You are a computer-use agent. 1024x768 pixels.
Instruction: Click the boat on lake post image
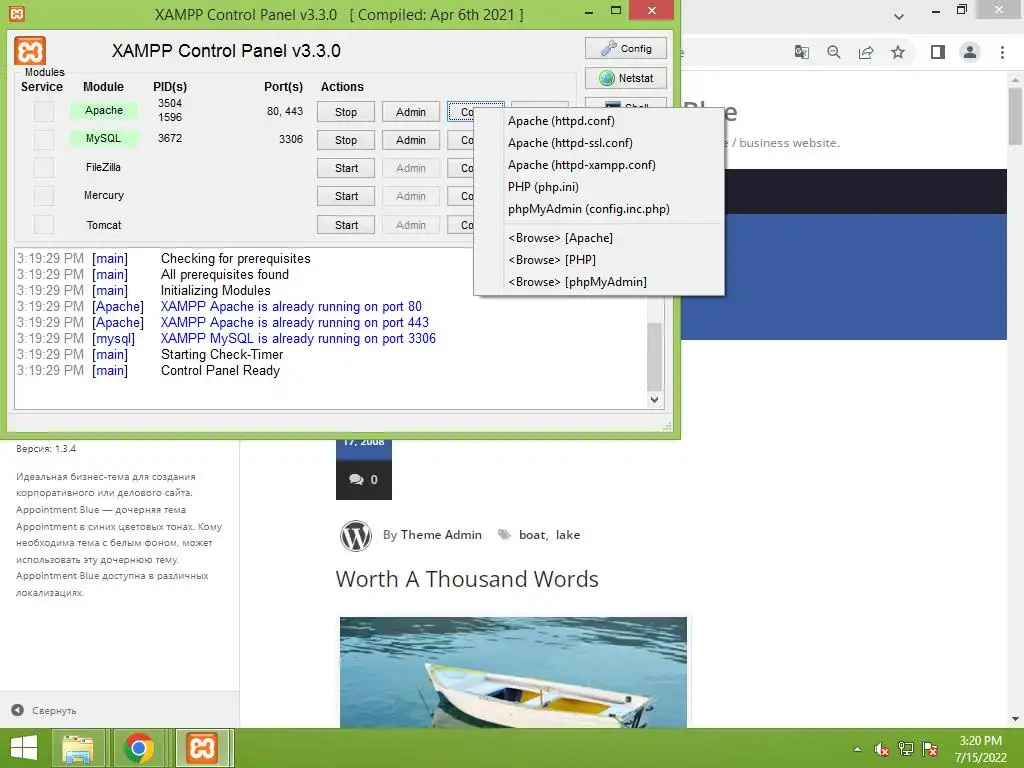click(513, 672)
